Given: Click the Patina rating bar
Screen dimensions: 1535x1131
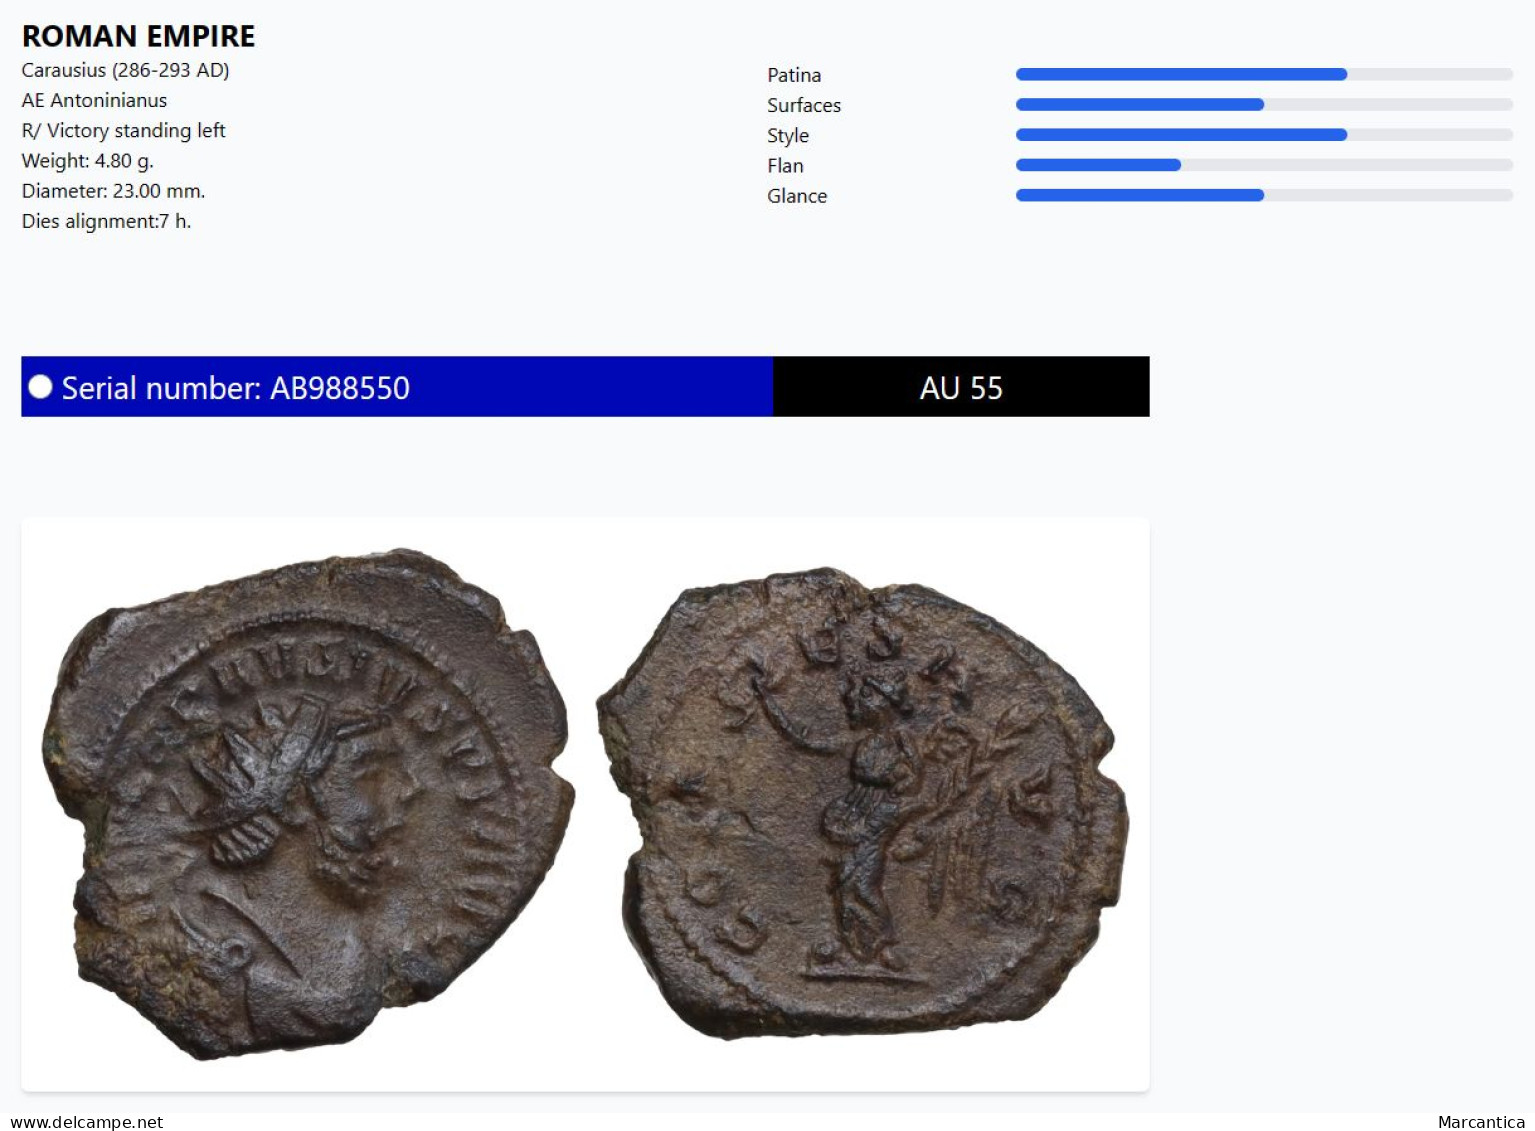Looking at the screenshot, I should [x=1264, y=74].
